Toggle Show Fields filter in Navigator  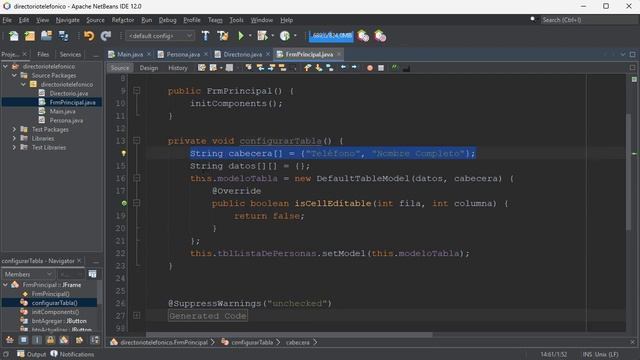click(23, 340)
